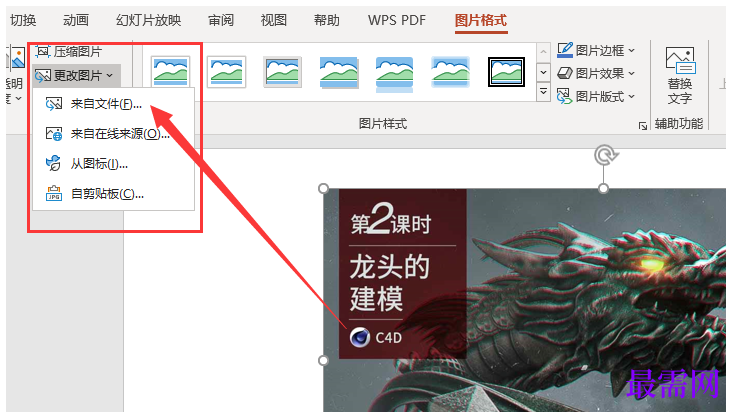
Task: Click the 图片边框 pencil icon
Action: (x=565, y=50)
